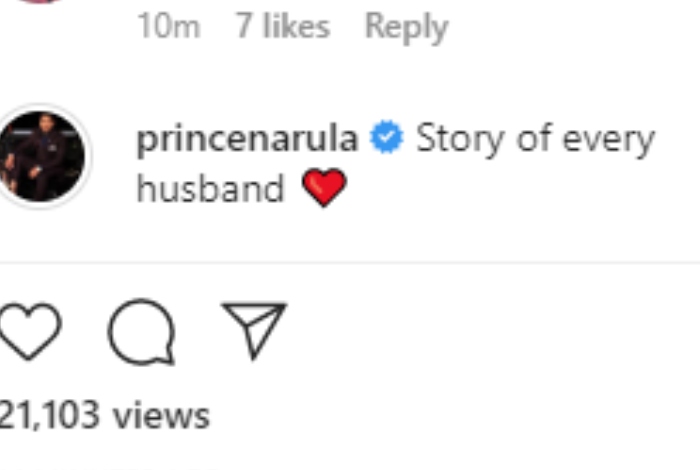
Task: Reply to the comment above
Action: point(406,27)
